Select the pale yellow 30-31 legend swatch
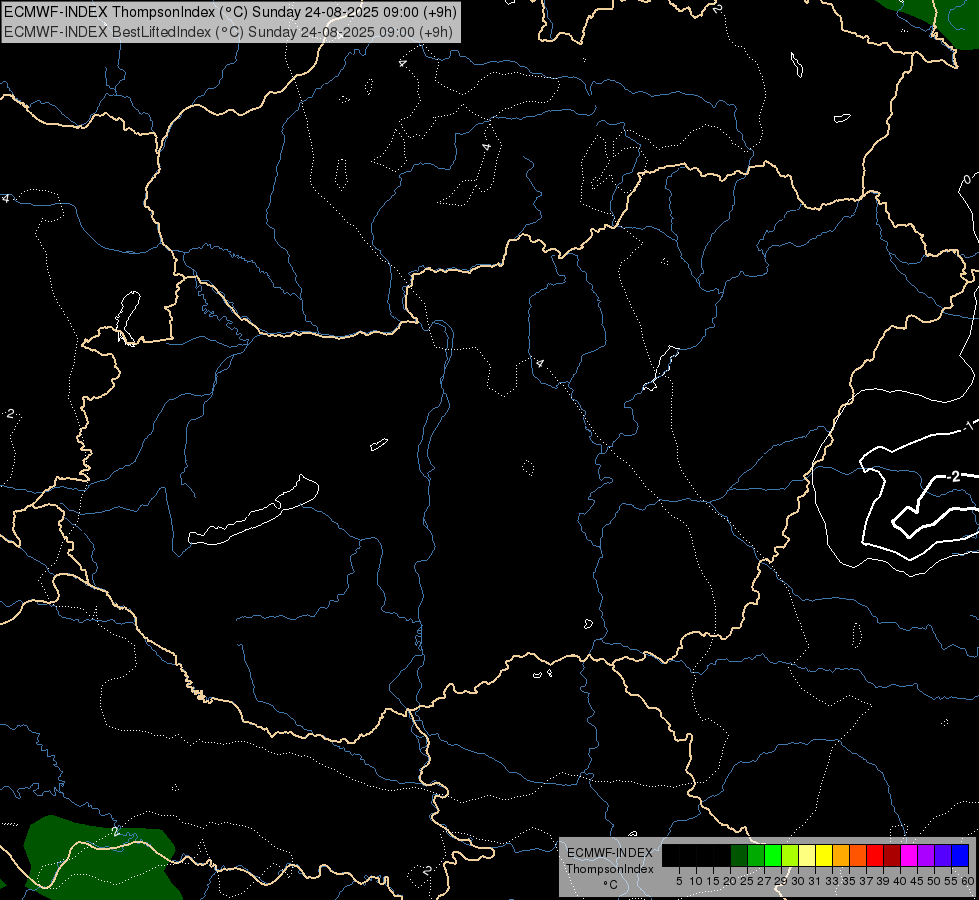 [807, 855]
